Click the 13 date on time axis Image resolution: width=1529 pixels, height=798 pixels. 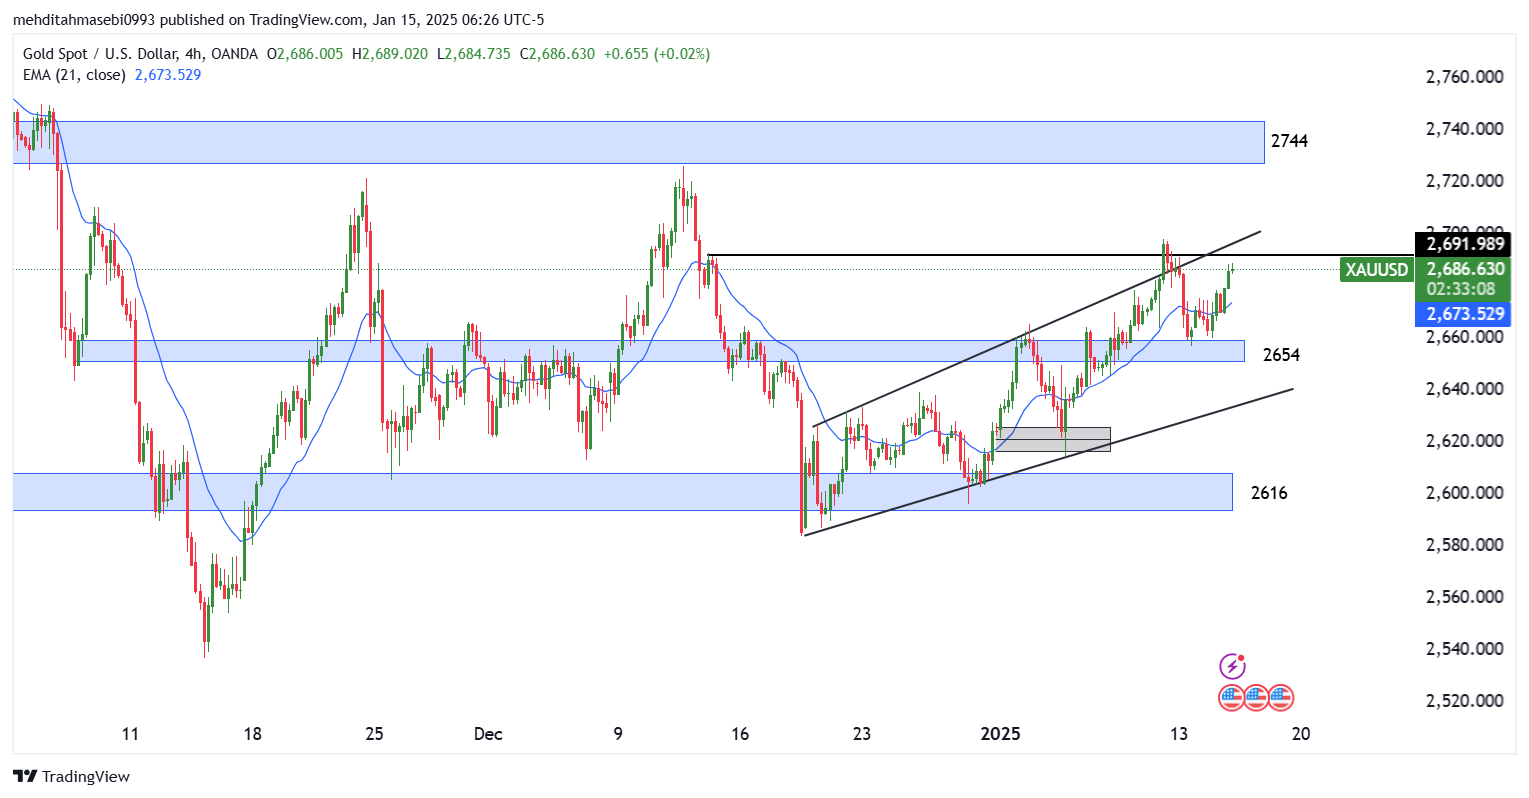[1179, 734]
